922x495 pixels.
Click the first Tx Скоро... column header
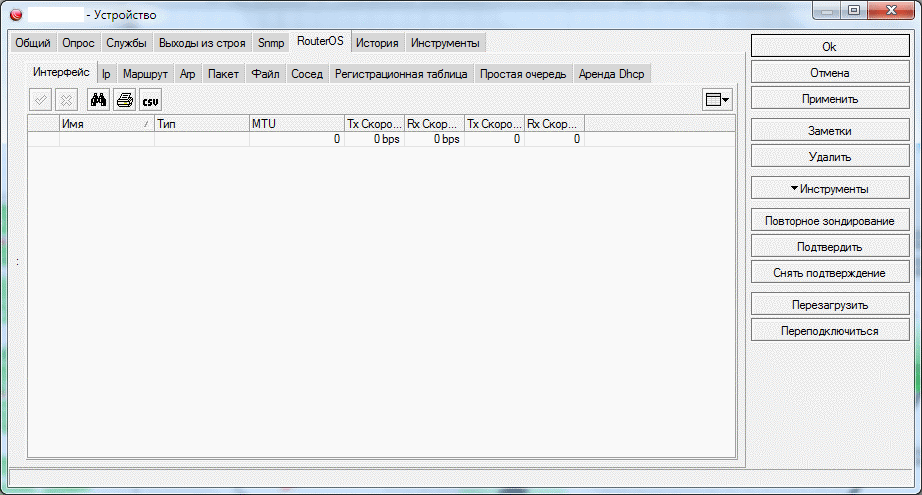click(375, 123)
